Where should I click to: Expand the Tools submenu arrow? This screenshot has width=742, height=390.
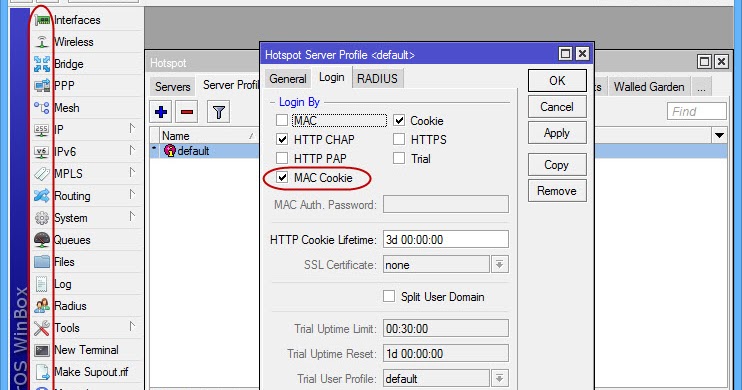[132, 326]
